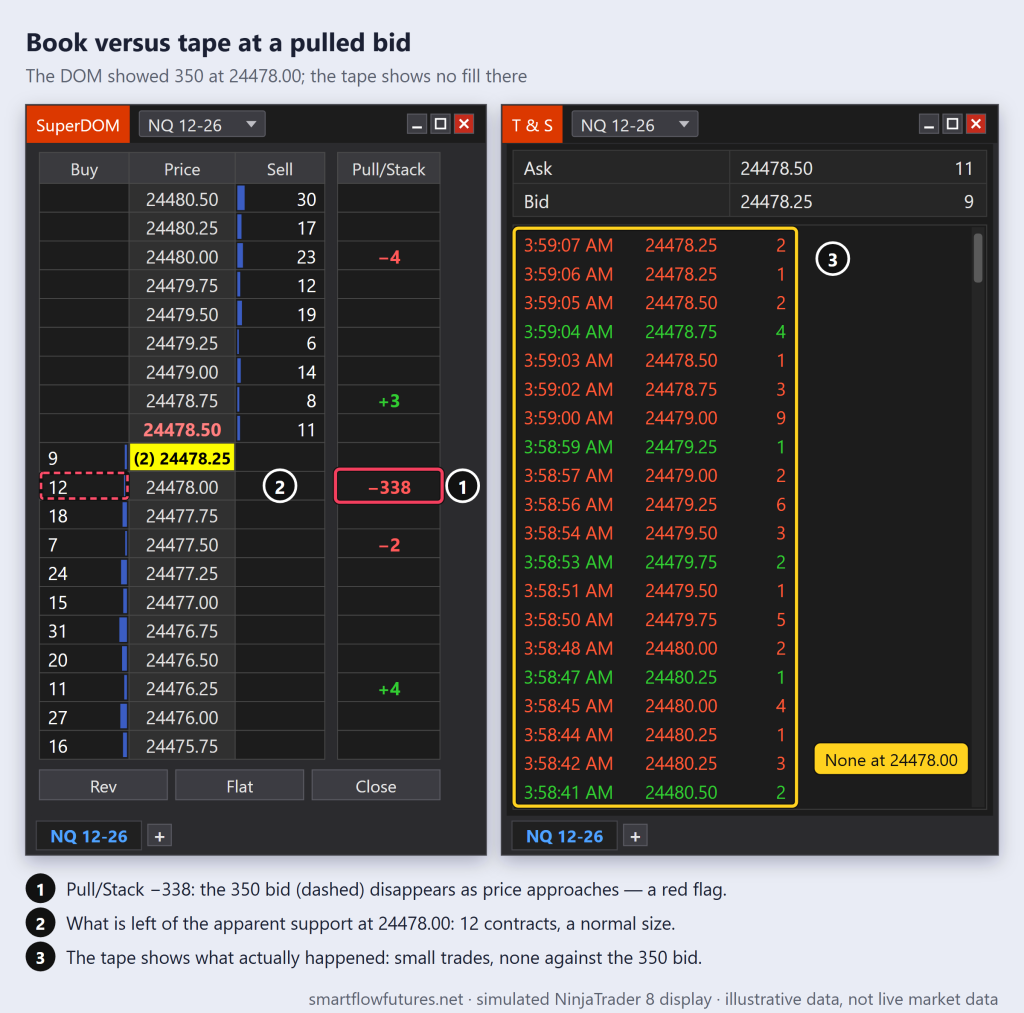The width and height of the screenshot is (1024, 1013).
Task: Minimize the T & S window
Action: pyautogui.click(x=929, y=124)
